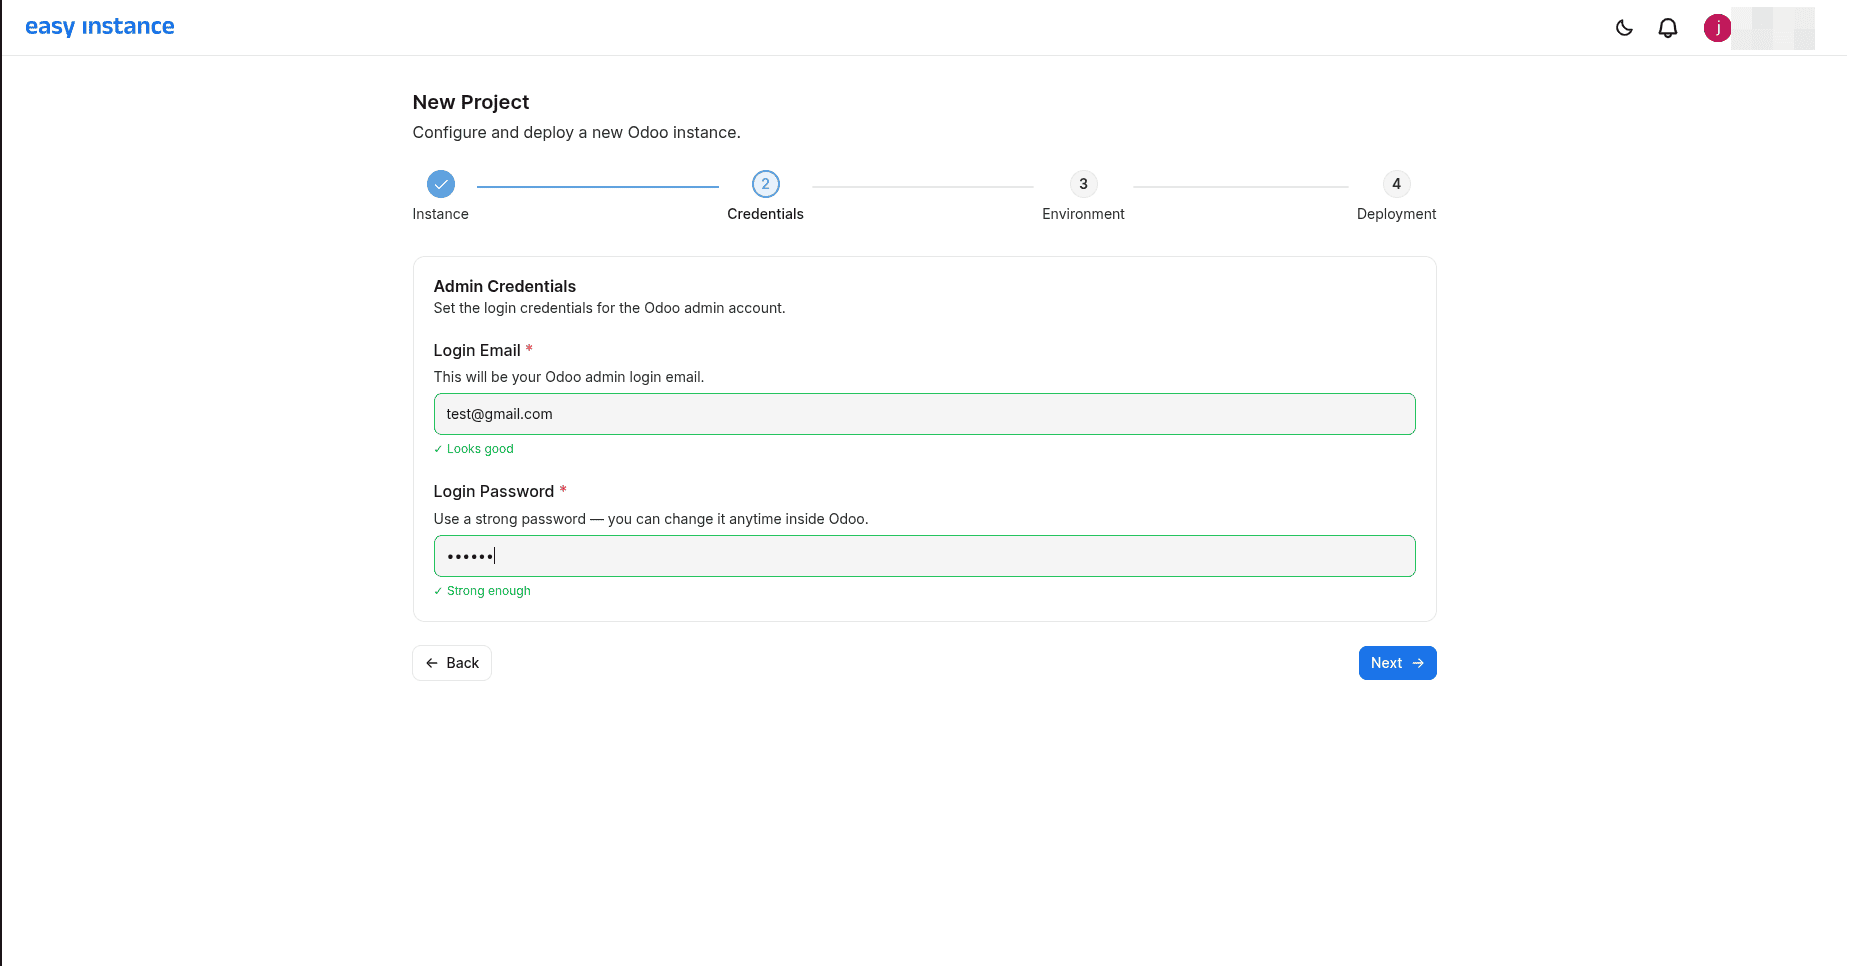1852x966 pixels.
Task: Select step 3 Environment circle
Action: 1083,184
